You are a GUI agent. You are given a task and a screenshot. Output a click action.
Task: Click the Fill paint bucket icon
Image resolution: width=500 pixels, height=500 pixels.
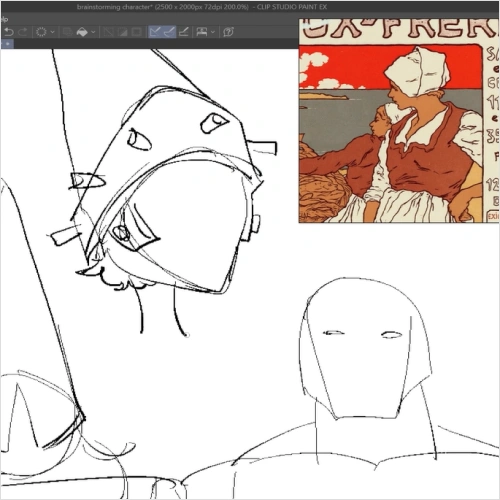(82, 32)
